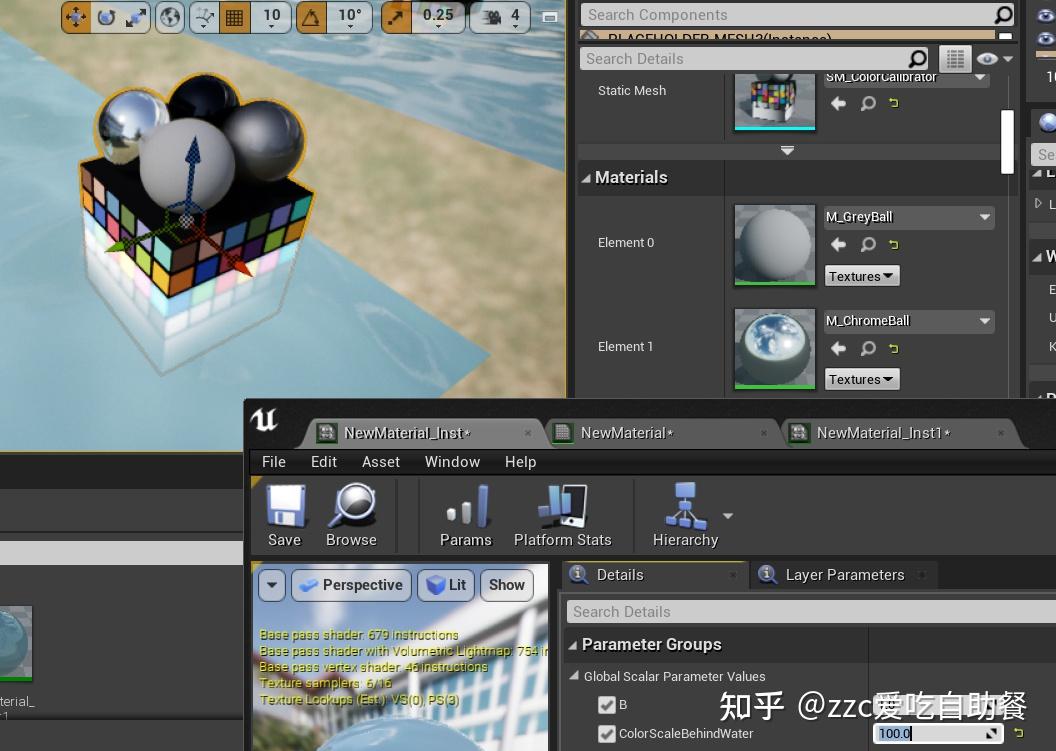Reset Element 1 material to default
Image resolution: width=1056 pixels, height=751 pixels.
pos(894,348)
